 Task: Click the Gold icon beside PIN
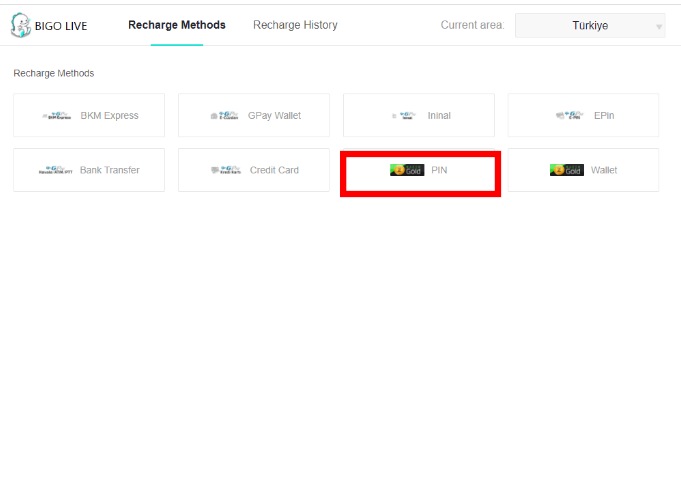coord(407,170)
